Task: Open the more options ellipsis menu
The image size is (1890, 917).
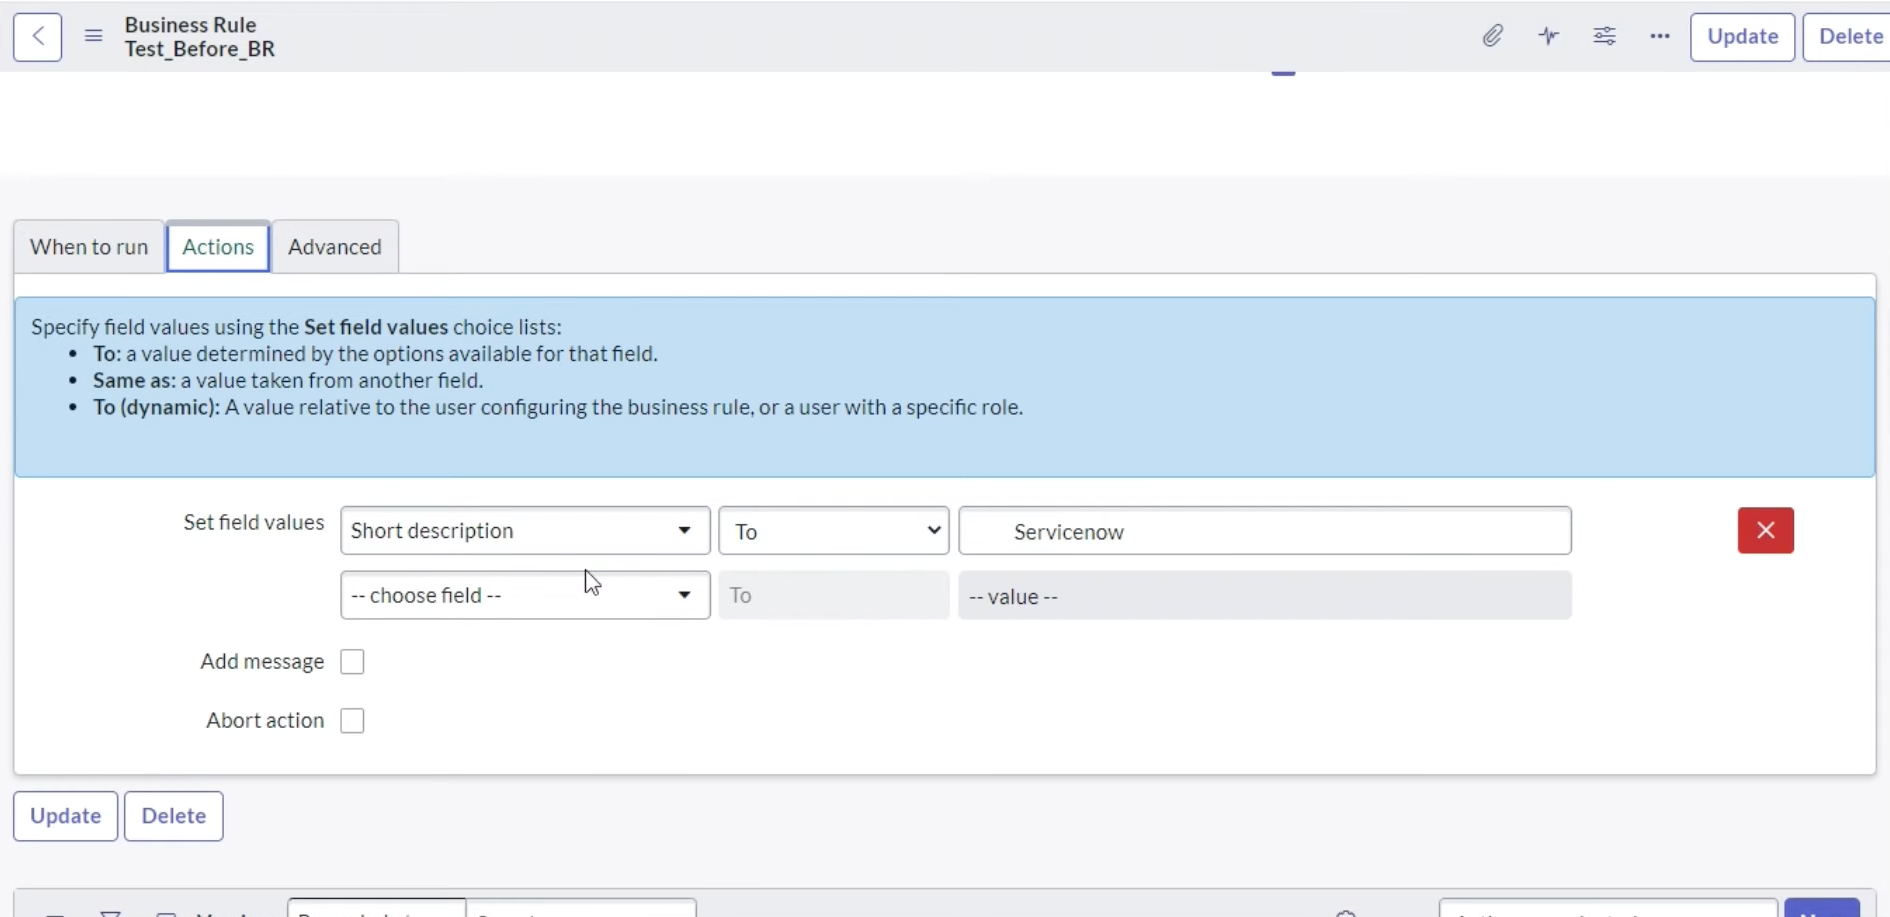Action: pyautogui.click(x=1658, y=37)
